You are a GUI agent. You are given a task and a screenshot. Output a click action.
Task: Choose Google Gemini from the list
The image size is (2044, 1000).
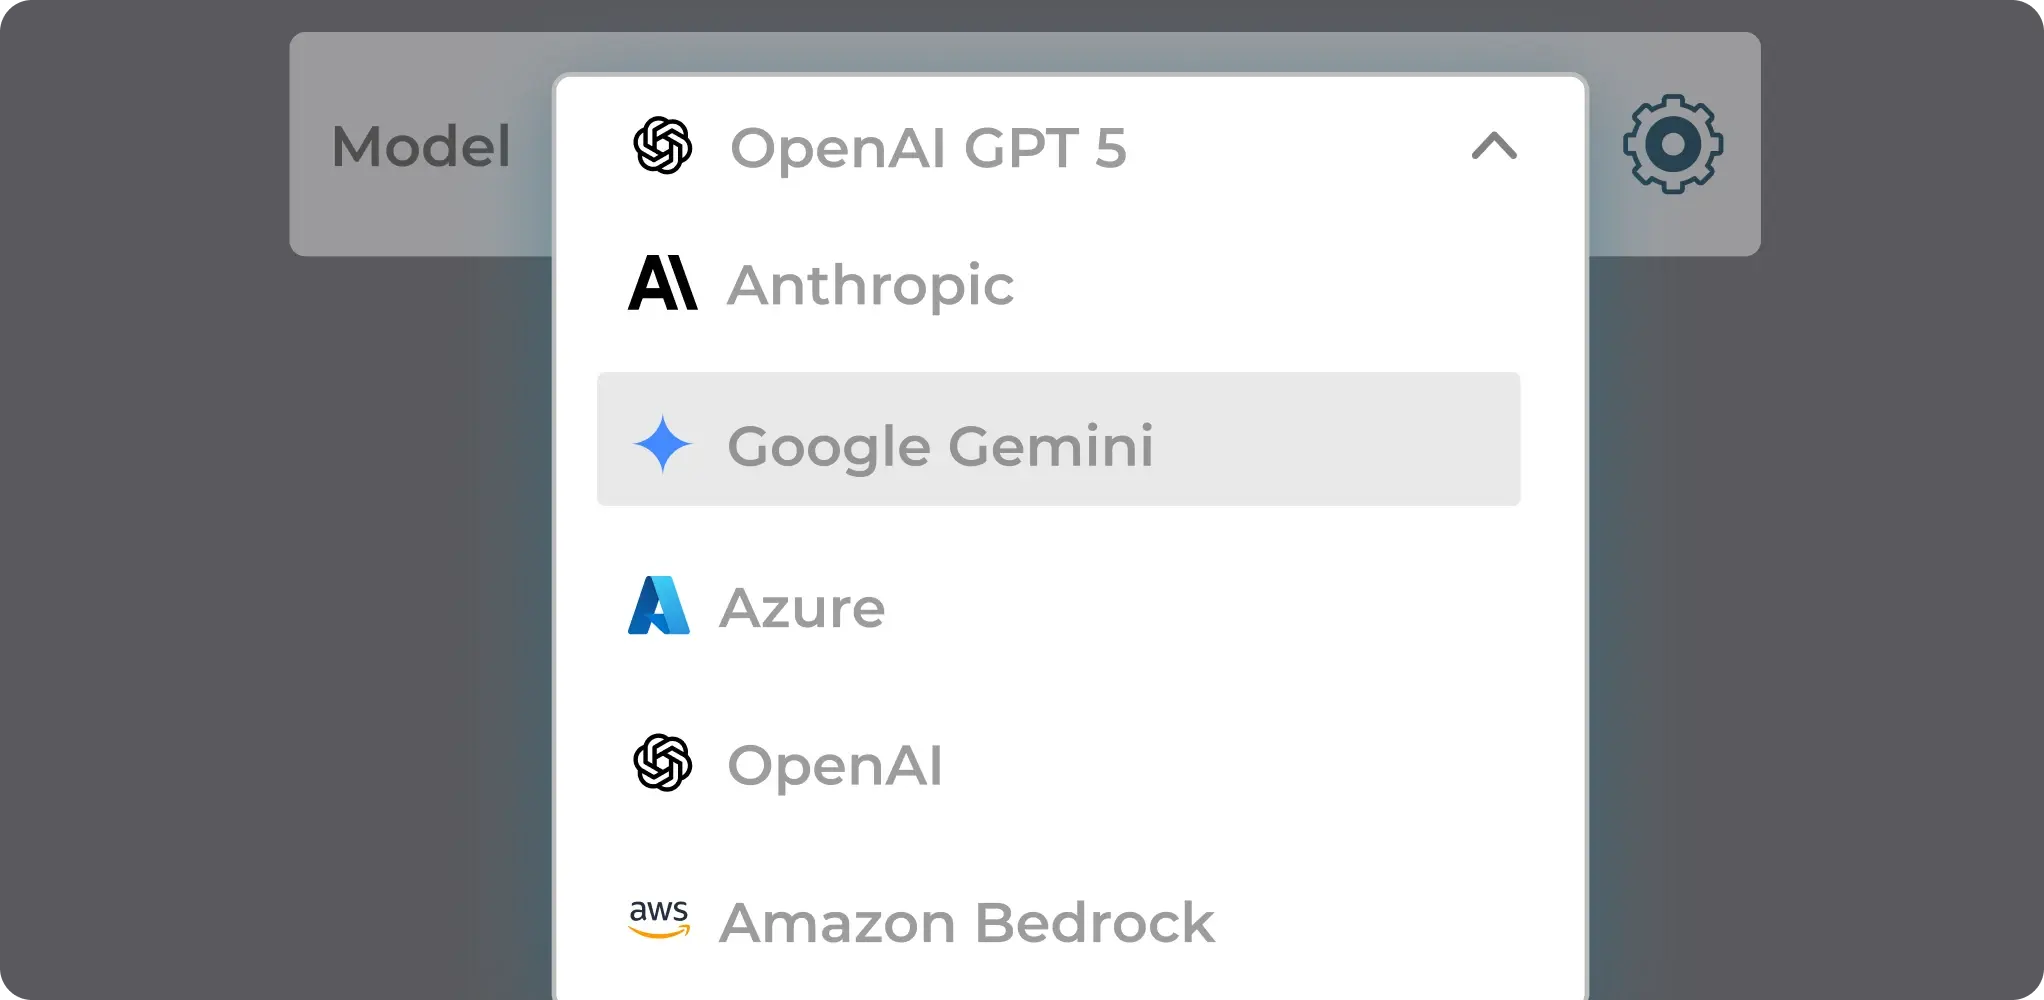[1058, 439]
